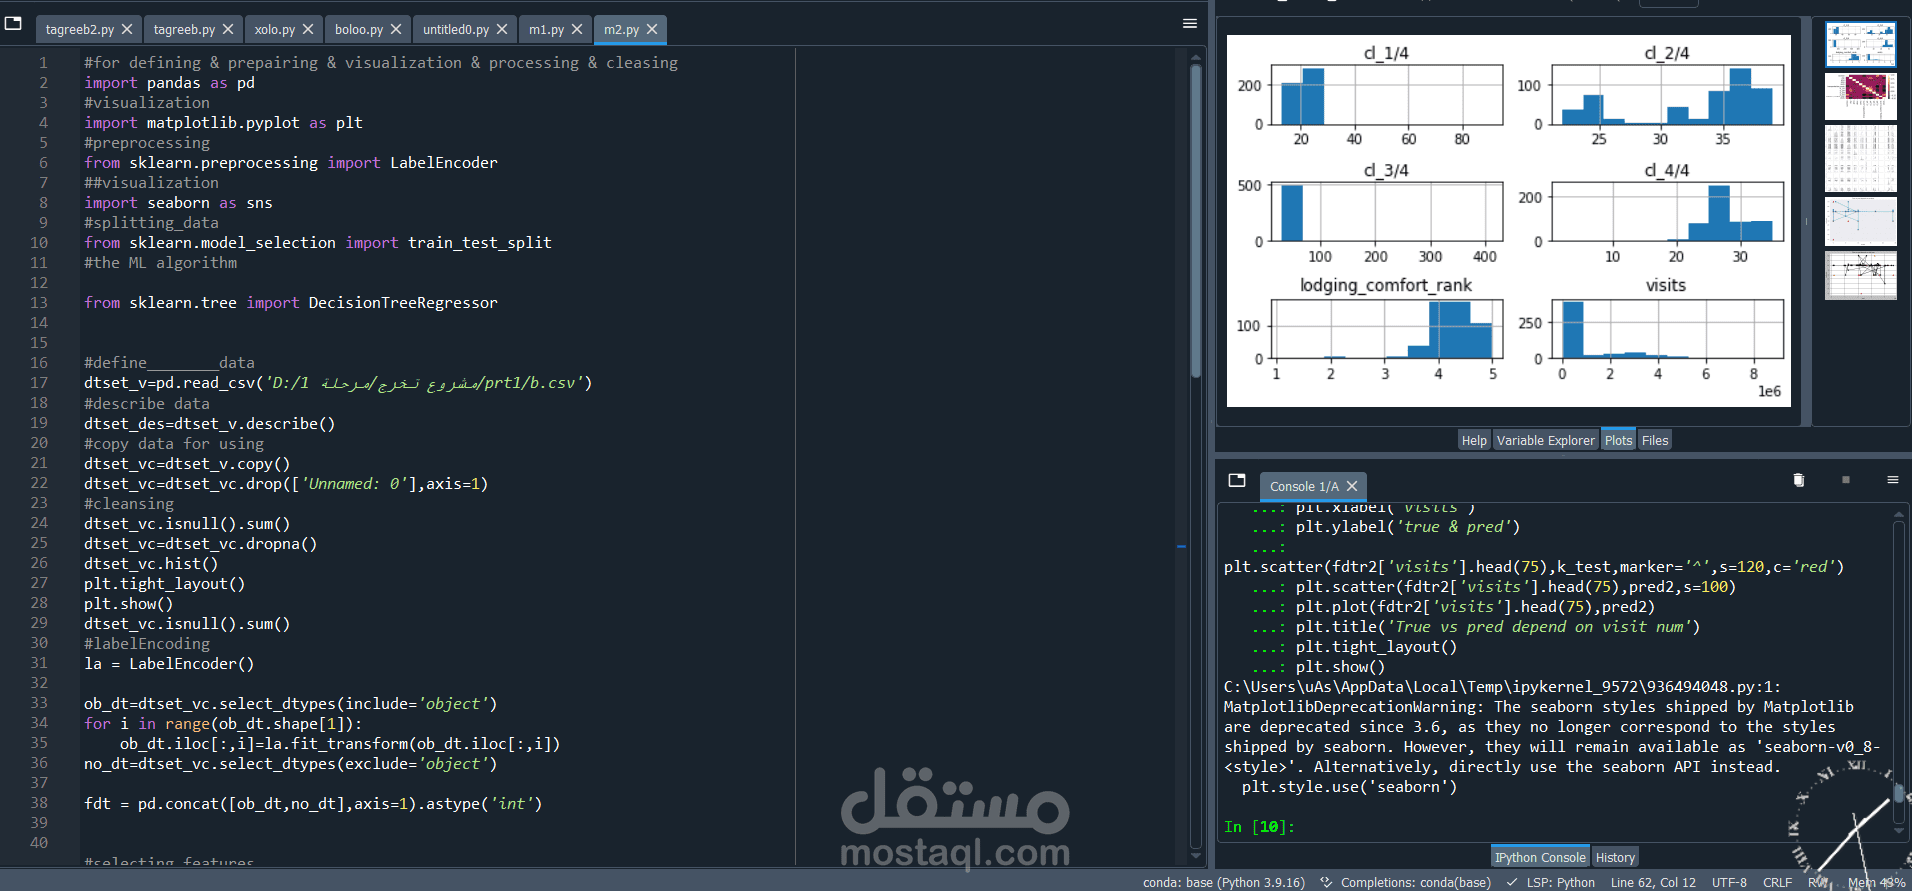The width and height of the screenshot is (1912, 891).
Task: Click the 'la = LabelEncoder()' line
Action: pyautogui.click(x=169, y=664)
